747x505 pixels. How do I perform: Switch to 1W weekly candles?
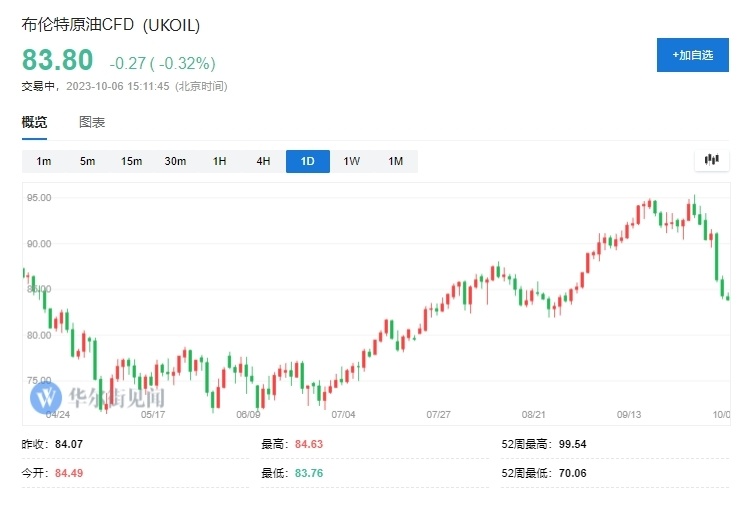coord(352,161)
